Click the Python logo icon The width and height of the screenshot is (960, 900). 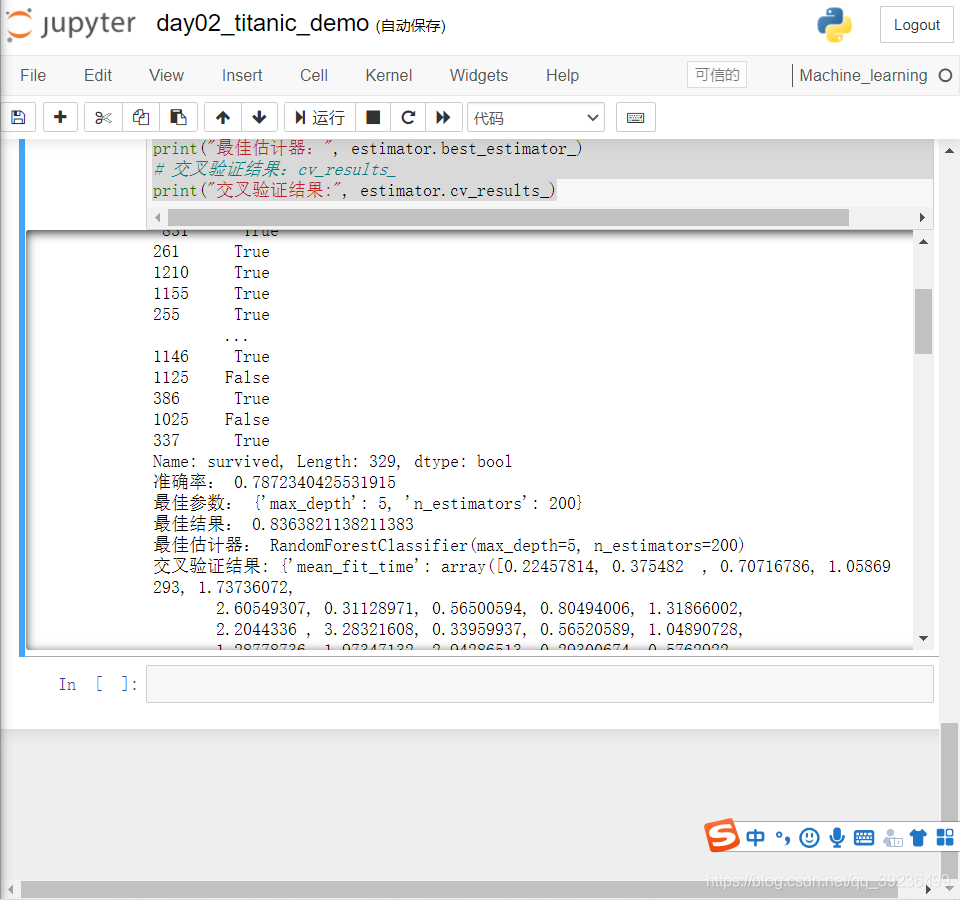coord(834,24)
